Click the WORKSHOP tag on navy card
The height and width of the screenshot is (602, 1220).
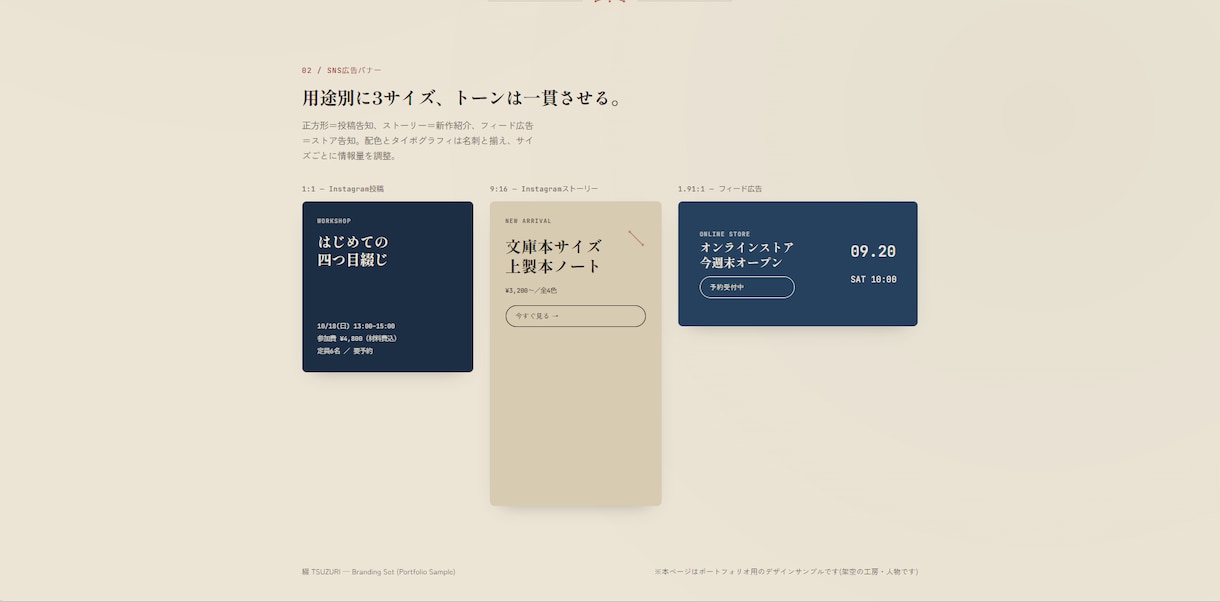click(334, 221)
